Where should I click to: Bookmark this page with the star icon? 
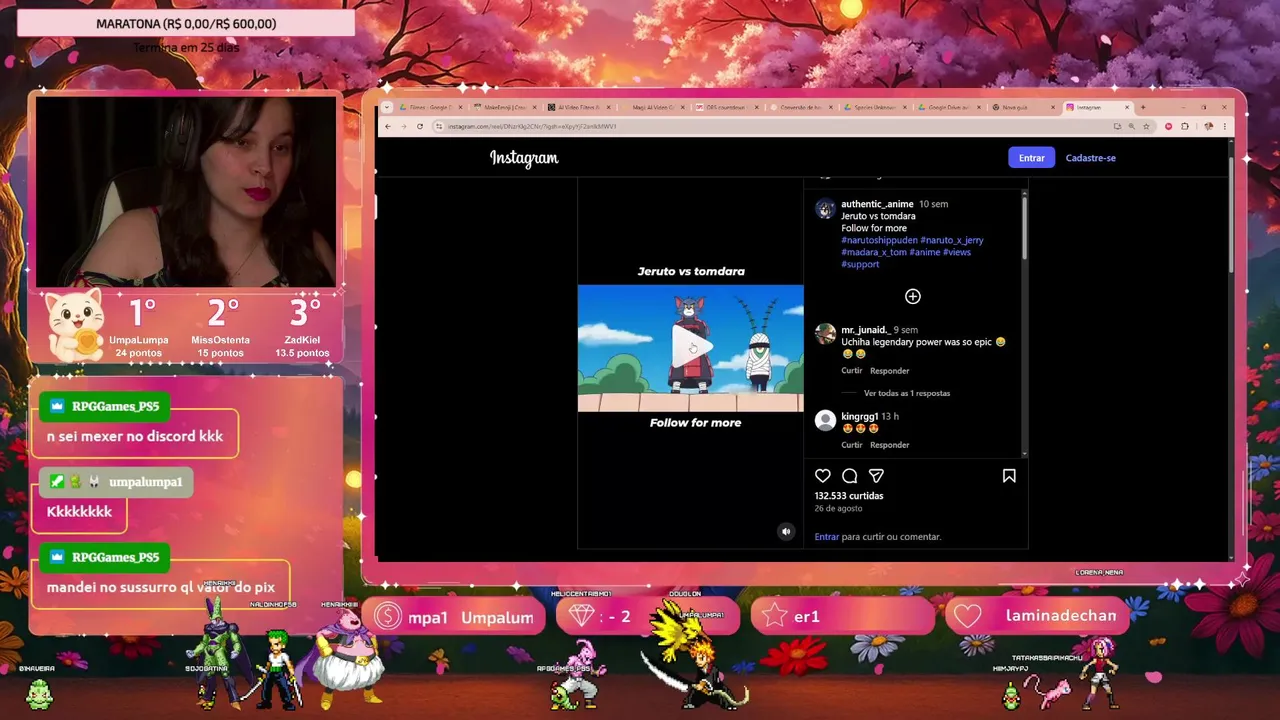click(x=1146, y=126)
